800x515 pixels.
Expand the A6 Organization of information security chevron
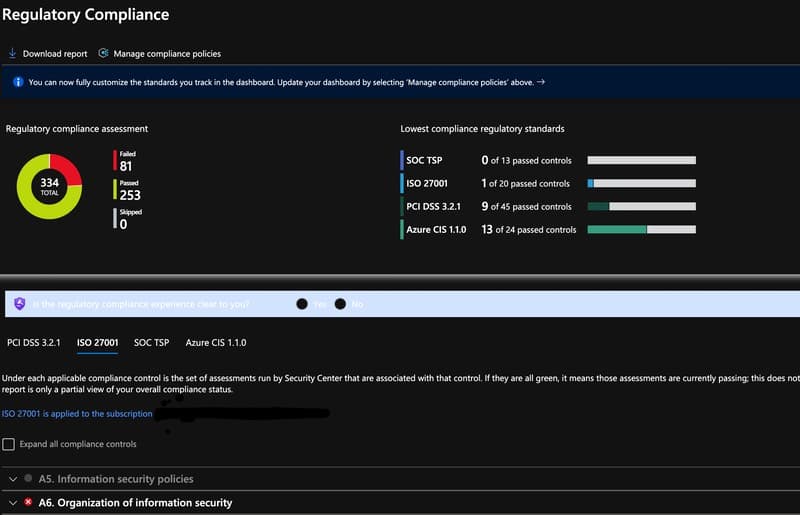tap(13, 503)
